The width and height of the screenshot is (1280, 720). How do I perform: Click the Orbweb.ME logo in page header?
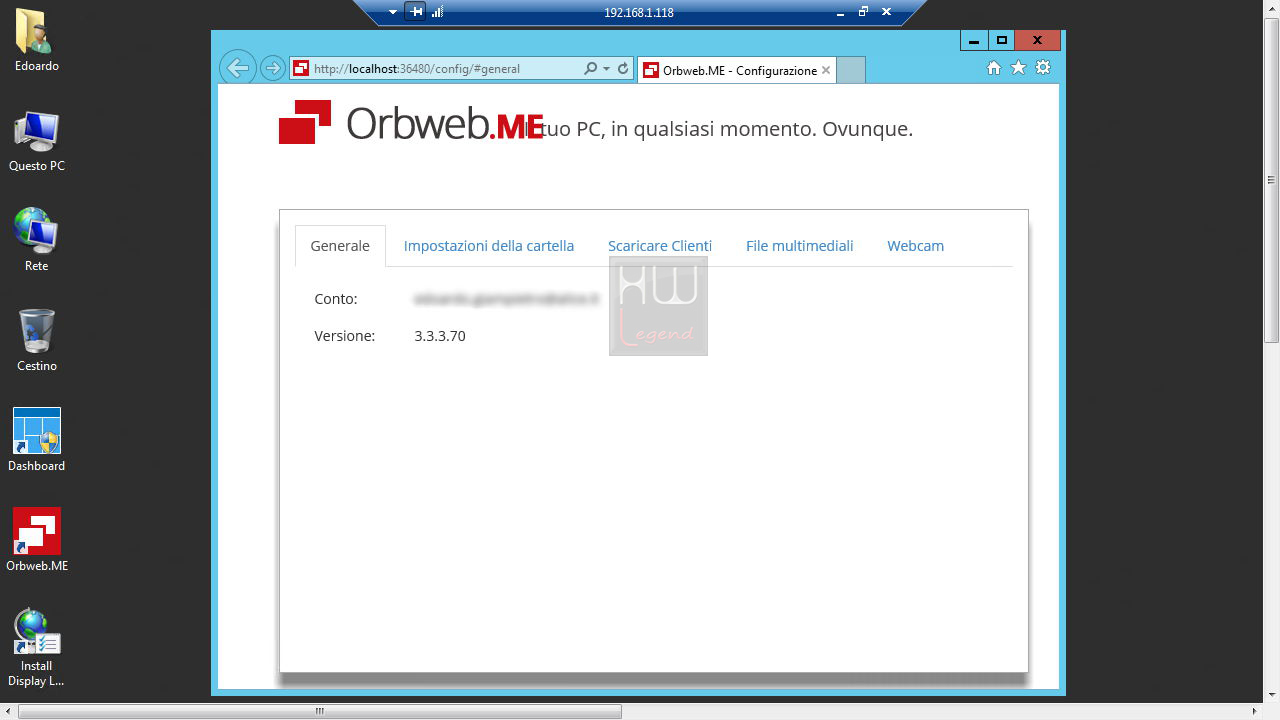[410, 122]
